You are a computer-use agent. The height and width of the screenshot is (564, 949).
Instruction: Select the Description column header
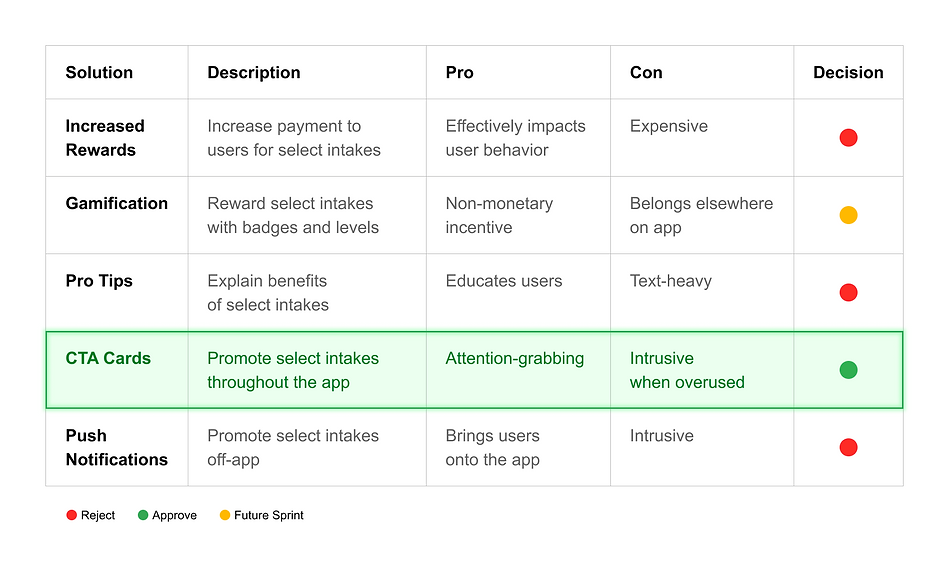[254, 73]
